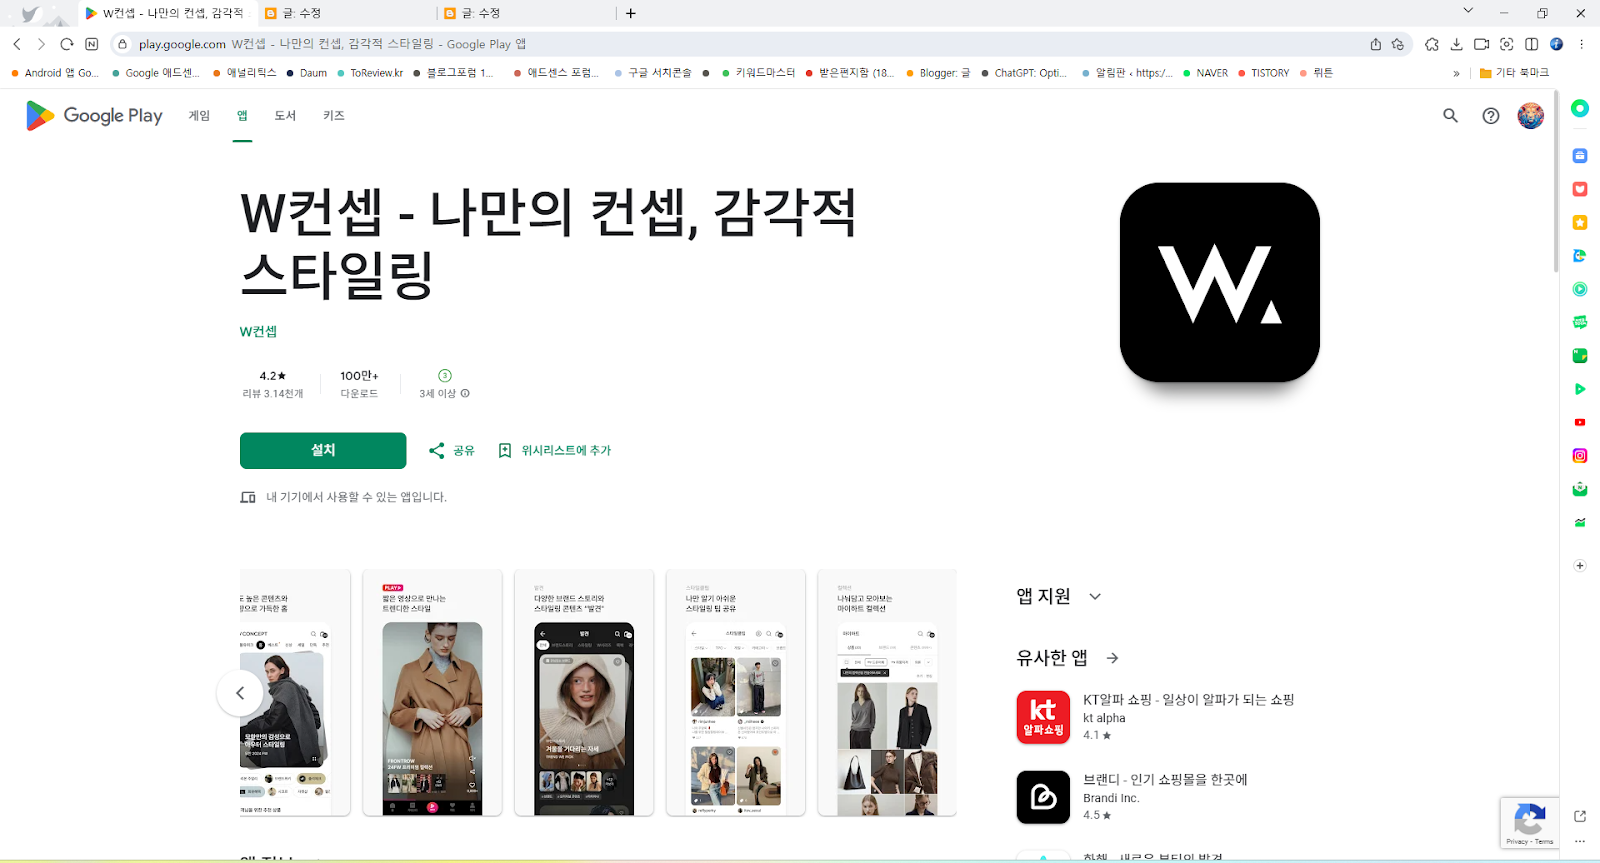Switch to the W컨셉 Google Play tab
The height and width of the screenshot is (863, 1600).
coord(166,14)
